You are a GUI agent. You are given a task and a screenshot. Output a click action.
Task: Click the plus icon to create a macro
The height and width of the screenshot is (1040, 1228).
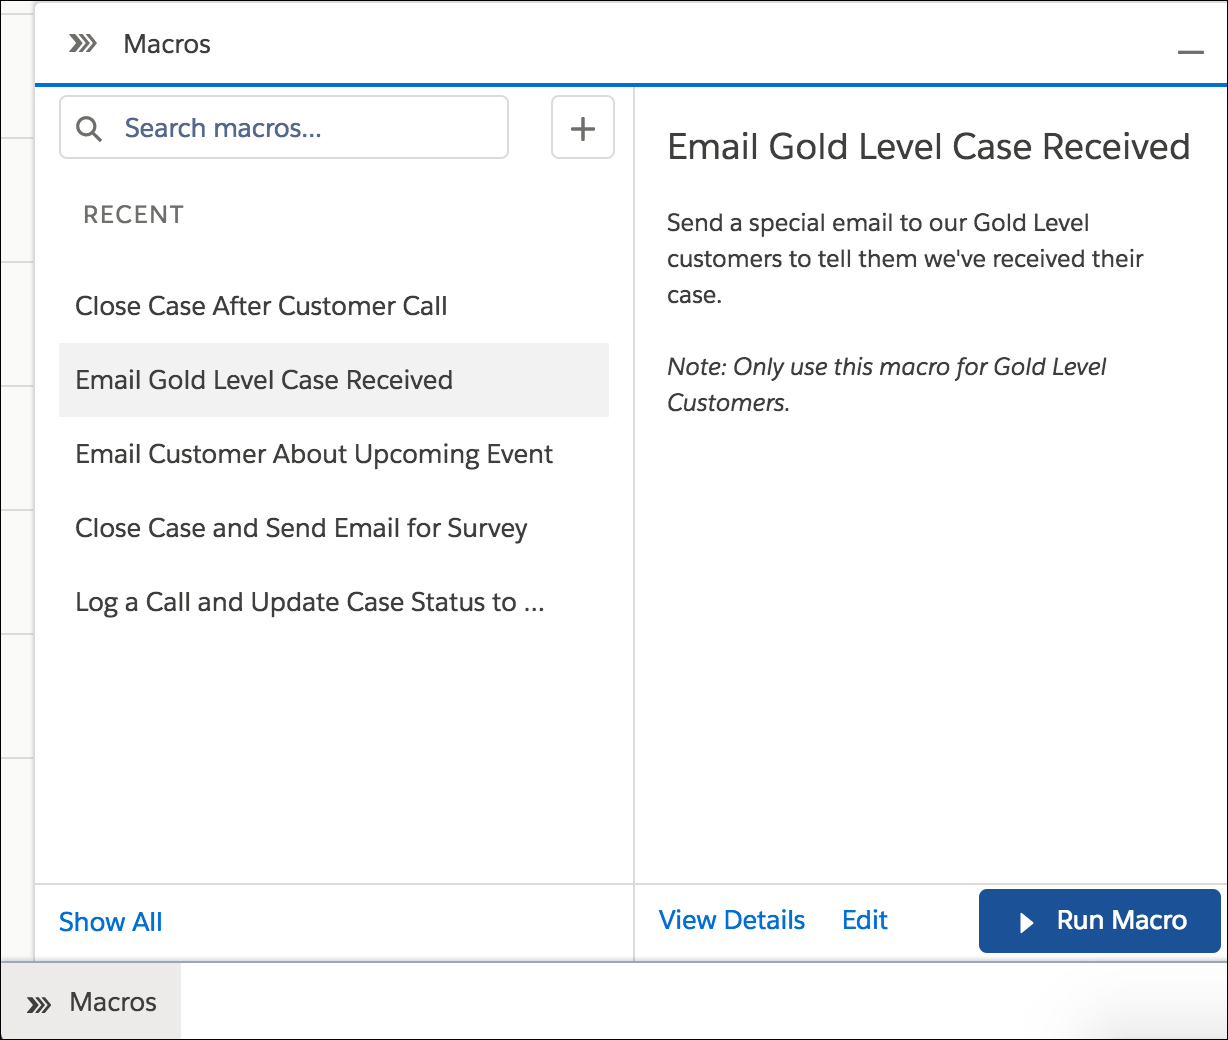point(583,127)
